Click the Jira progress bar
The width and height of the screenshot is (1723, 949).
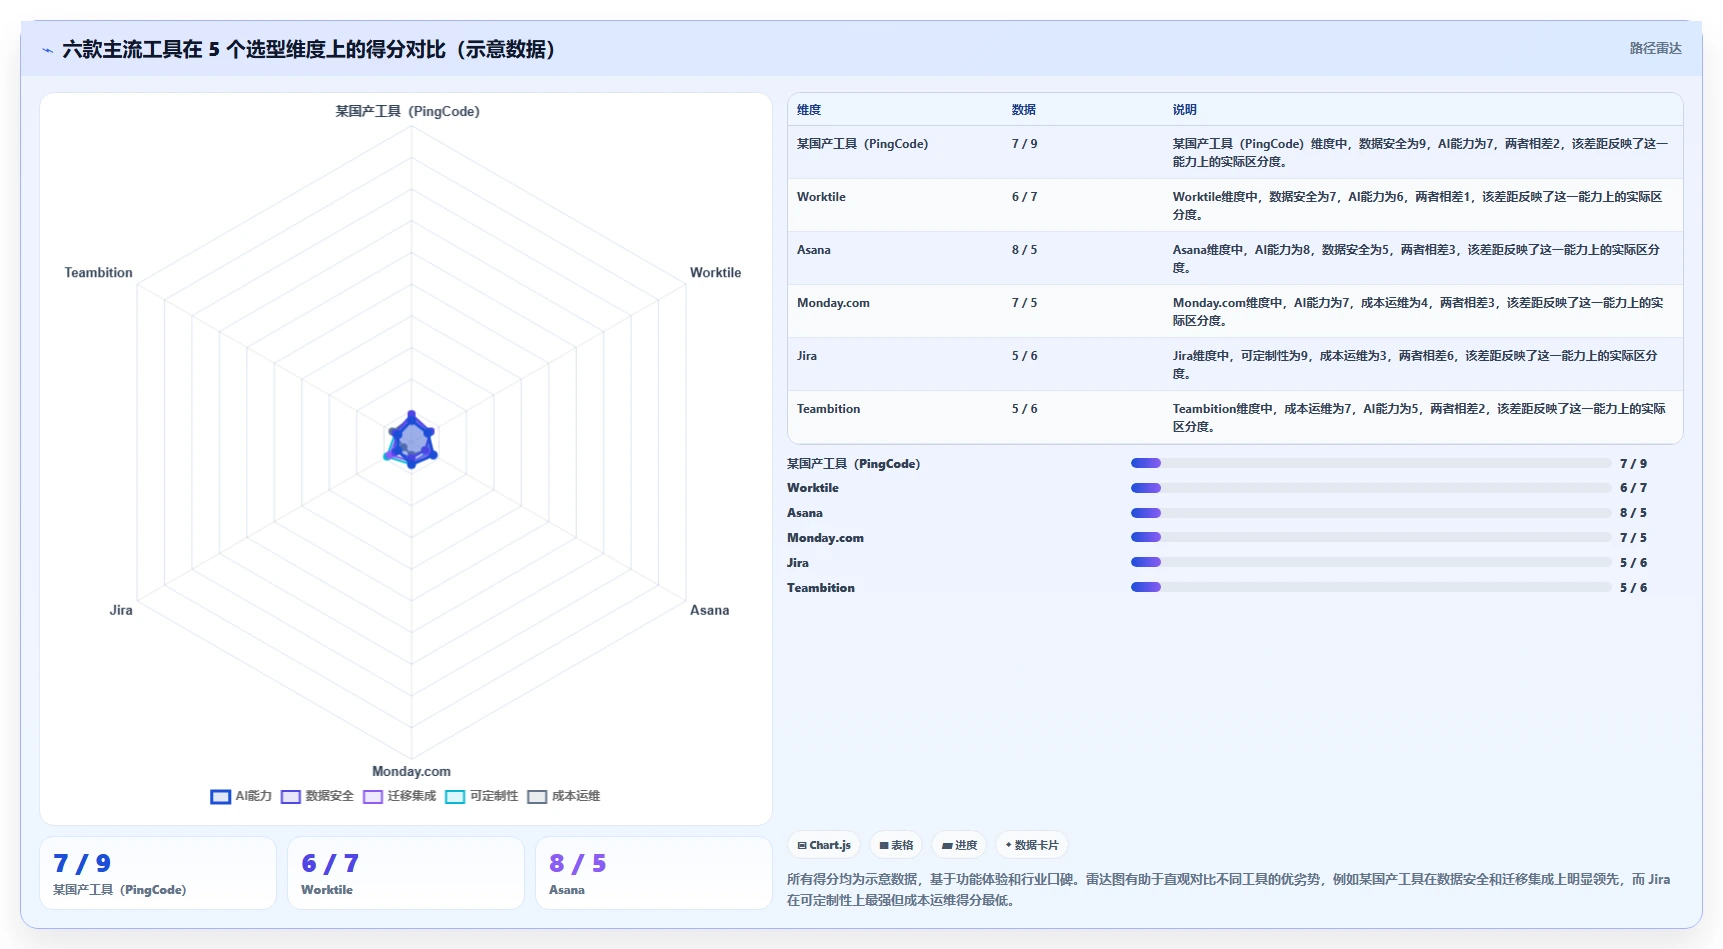pyautogui.click(x=1370, y=562)
